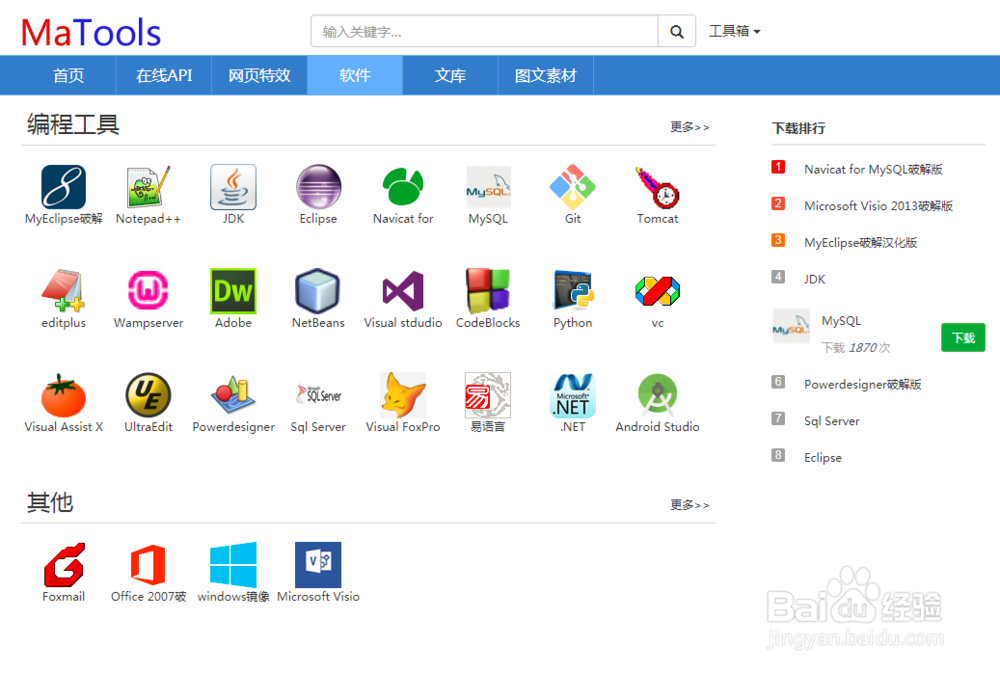The height and width of the screenshot is (673, 1000).
Task: Open the 在线API tab
Action: pos(164,75)
